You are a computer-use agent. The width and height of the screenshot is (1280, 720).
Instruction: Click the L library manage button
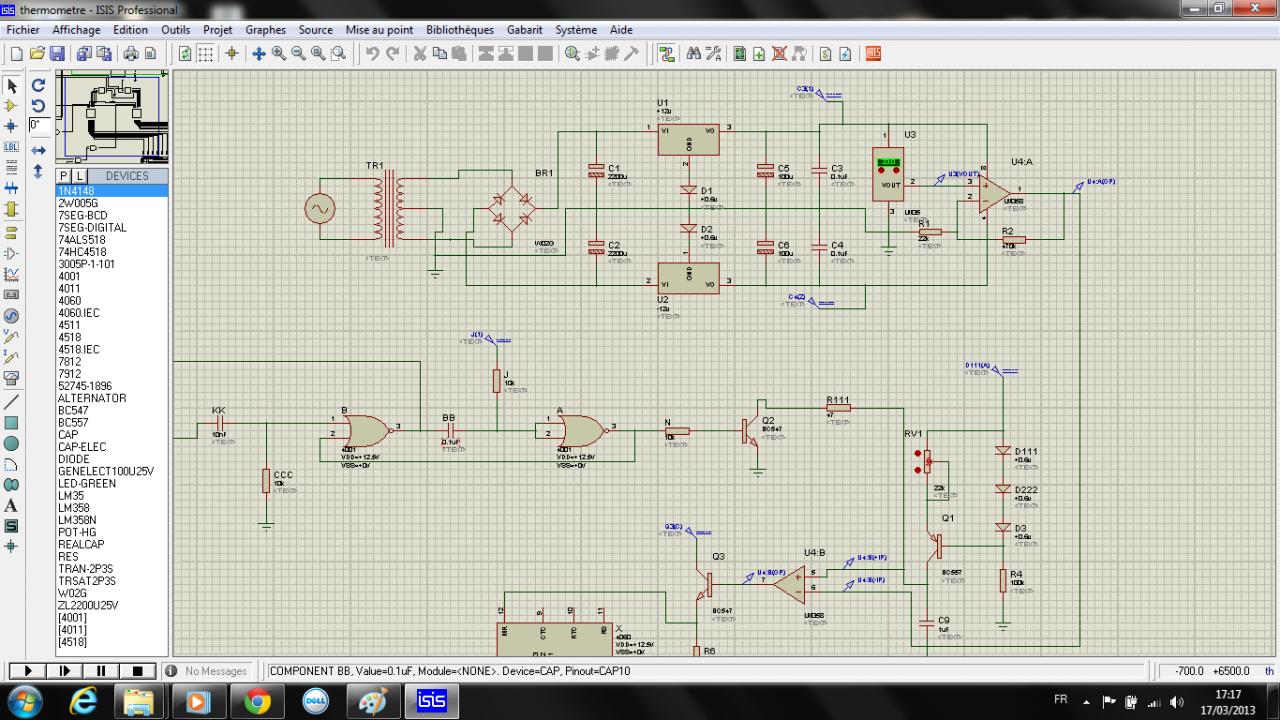(x=79, y=176)
